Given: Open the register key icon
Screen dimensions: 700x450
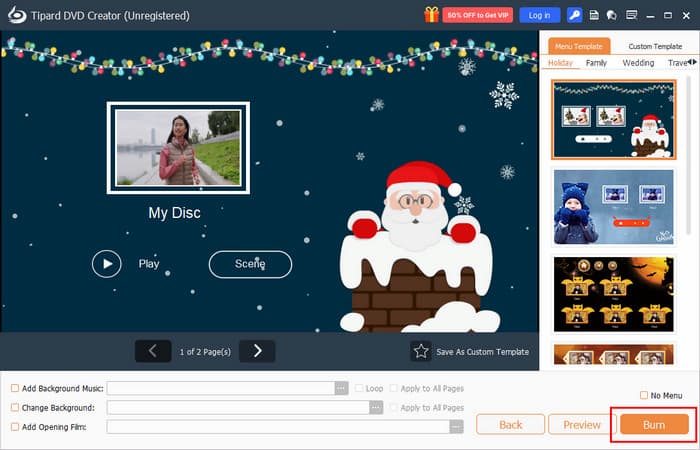Looking at the screenshot, I should point(574,15).
